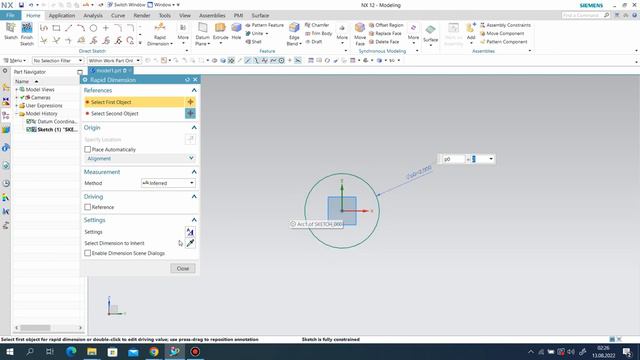
Task: Click the Close button in dialog
Action: click(183, 269)
